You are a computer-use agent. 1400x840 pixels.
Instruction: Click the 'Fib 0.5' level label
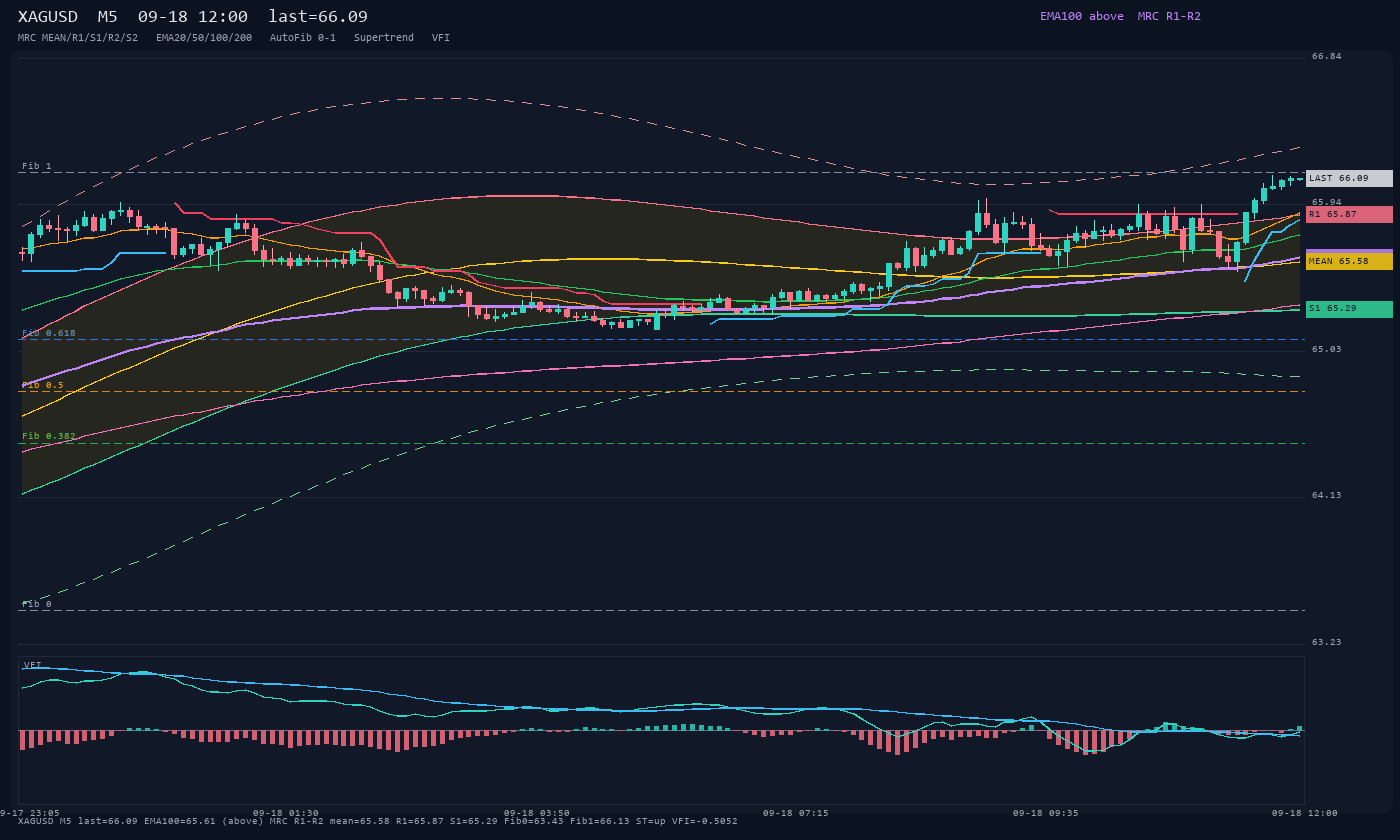tap(43, 385)
